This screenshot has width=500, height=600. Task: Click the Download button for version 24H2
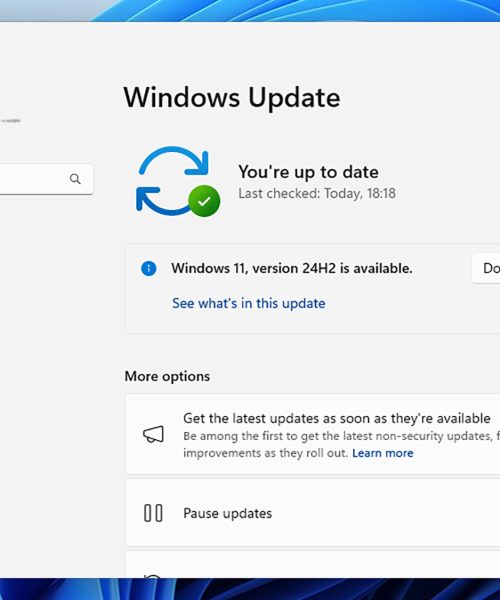486,268
